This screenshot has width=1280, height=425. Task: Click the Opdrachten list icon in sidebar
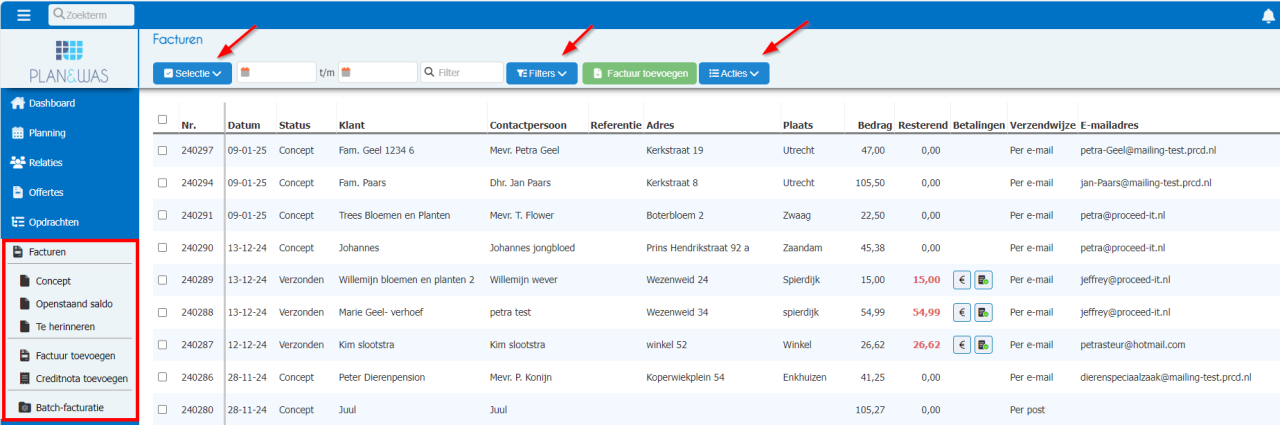coord(18,222)
